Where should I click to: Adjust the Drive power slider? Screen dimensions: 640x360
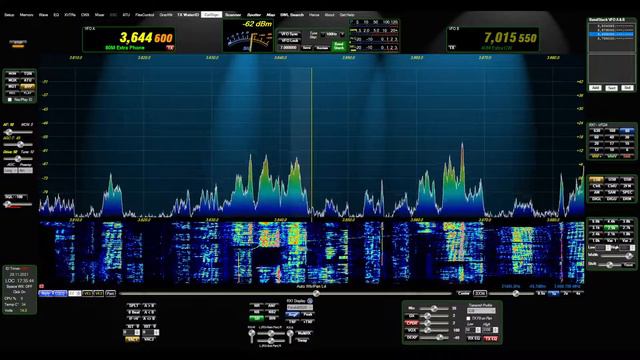pos(19,159)
